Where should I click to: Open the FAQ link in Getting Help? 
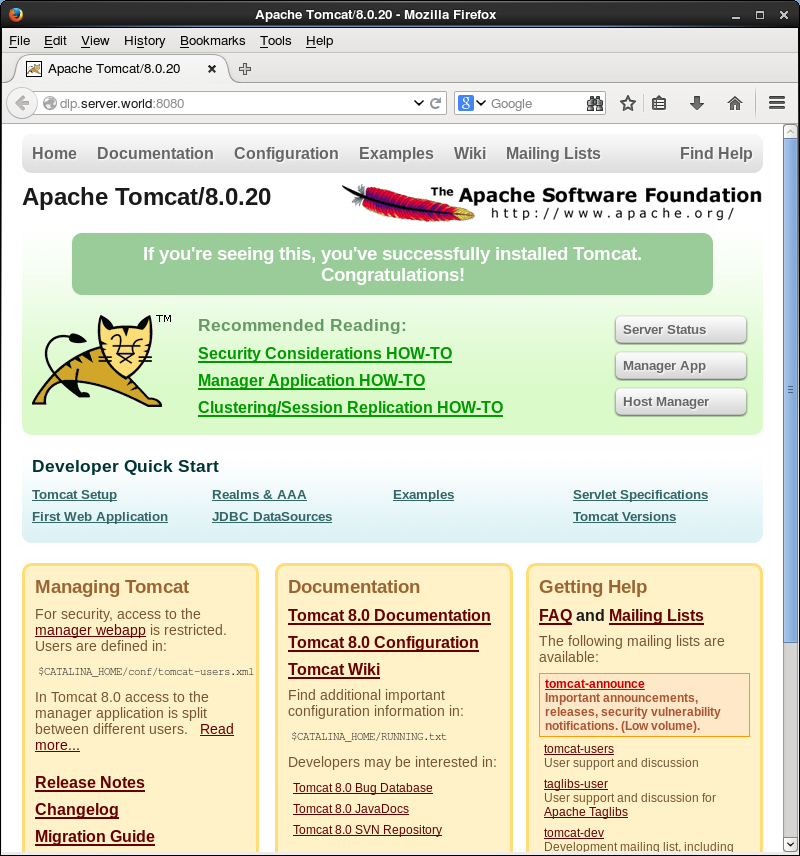click(555, 615)
